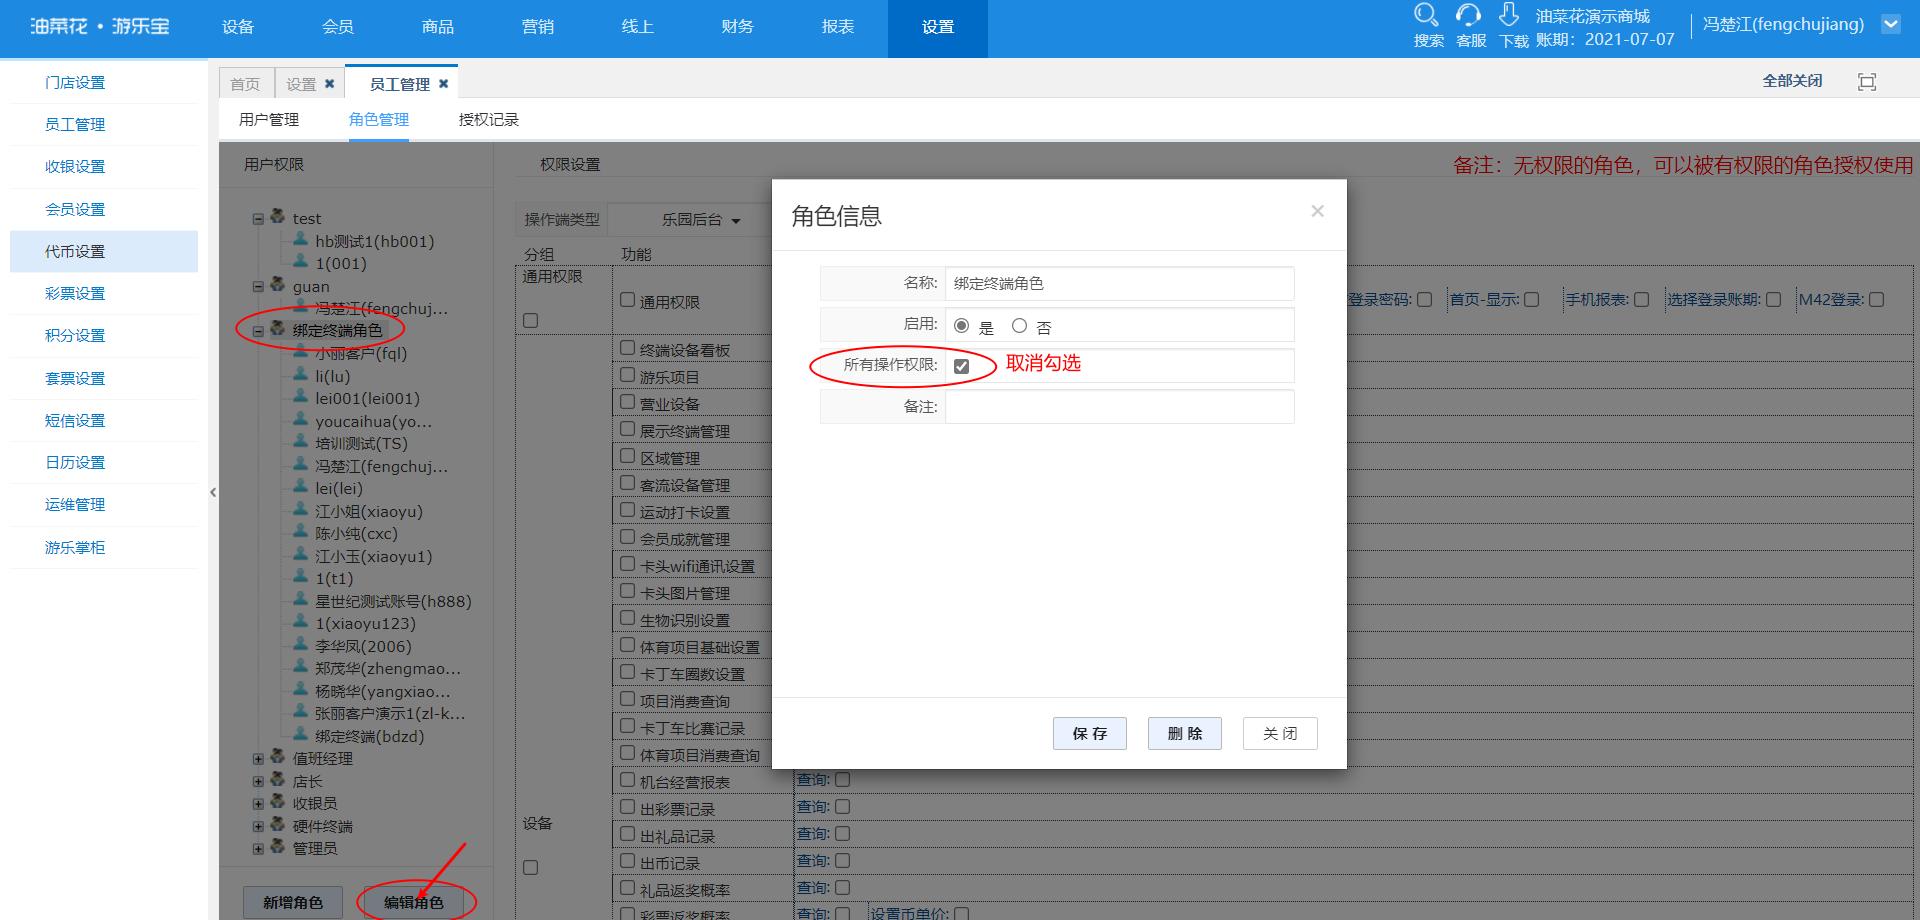Image resolution: width=1920 pixels, height=920 pixels.
Task: Open the 会员 top menu
Action: pos(338,27)
